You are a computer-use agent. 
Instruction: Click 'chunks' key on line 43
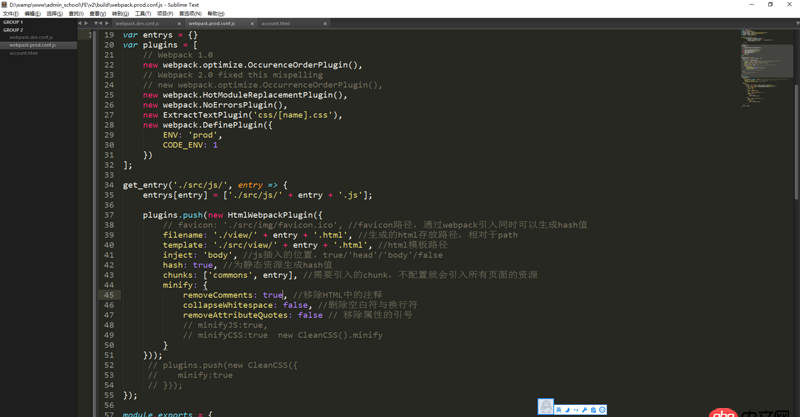[x=178, y=275]
